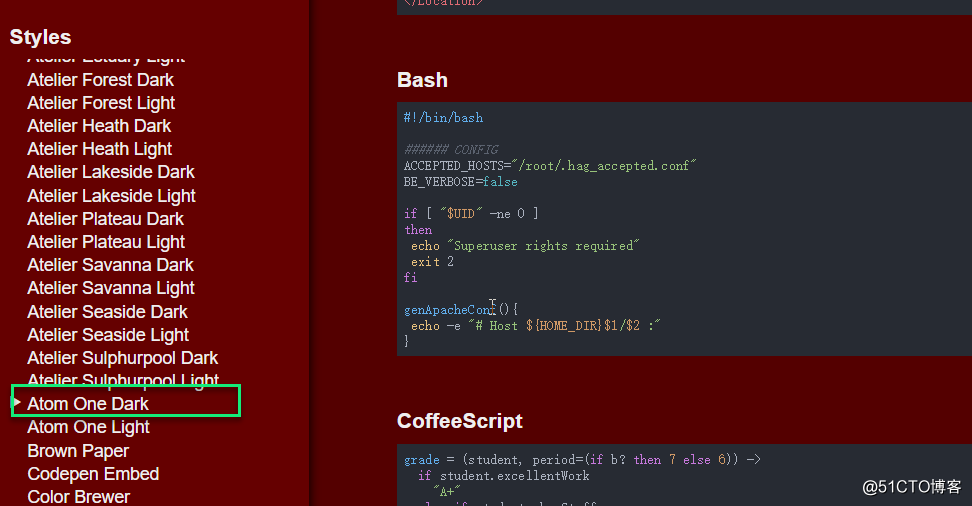Click the echo "Superuser rights required" line

point(524,246)
